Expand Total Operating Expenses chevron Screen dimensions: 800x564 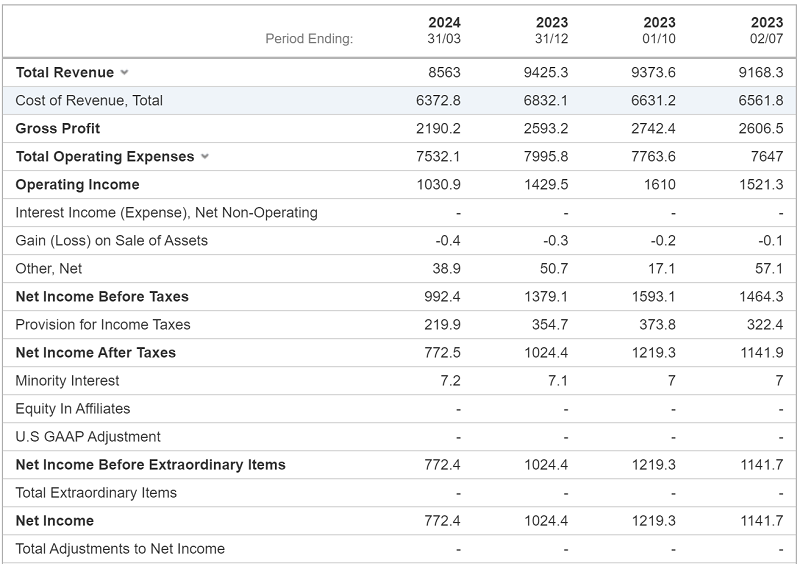(x=205, y=157)
